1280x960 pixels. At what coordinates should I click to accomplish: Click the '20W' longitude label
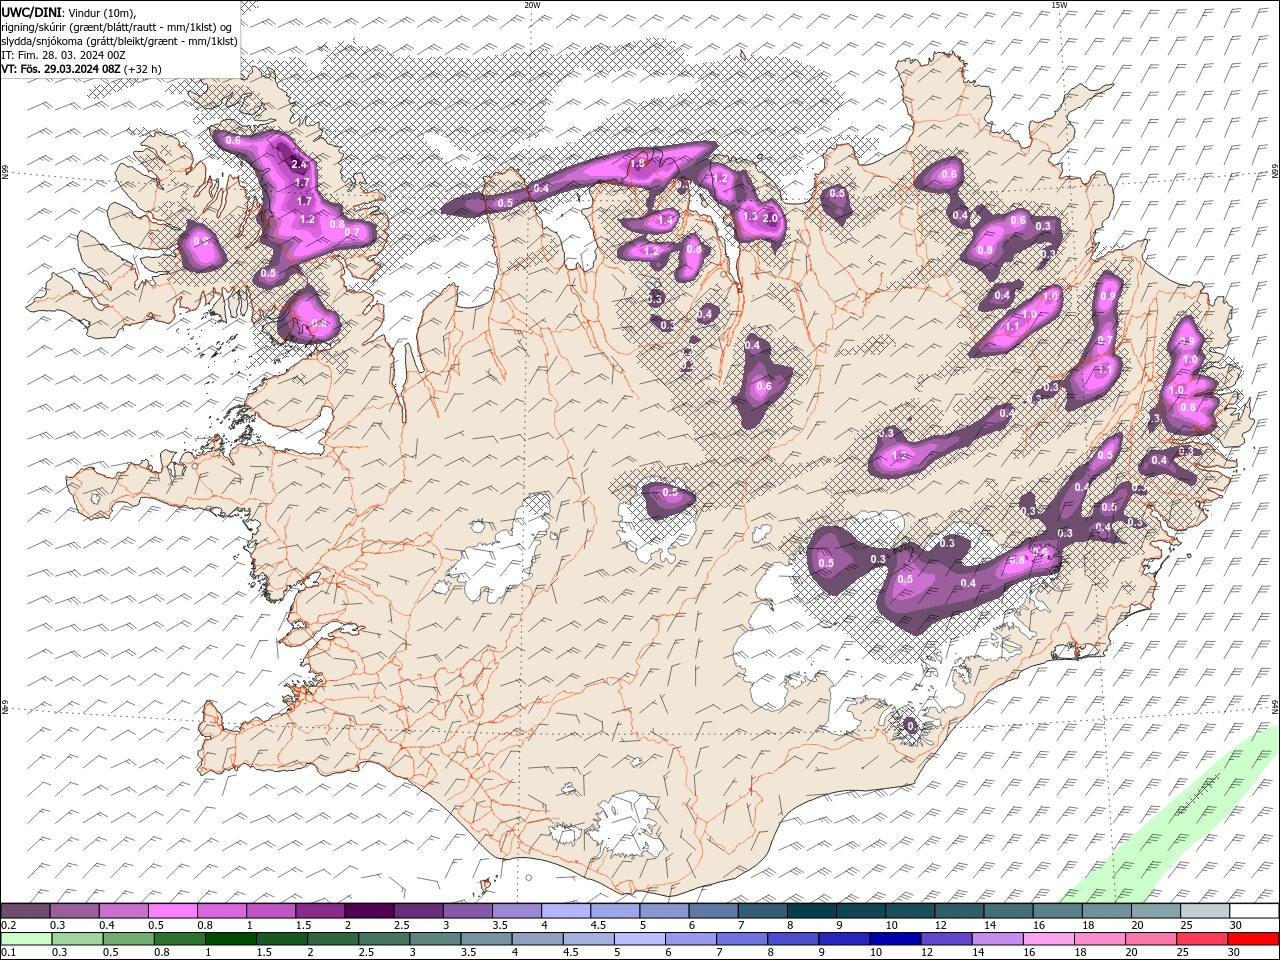[532, 5]
